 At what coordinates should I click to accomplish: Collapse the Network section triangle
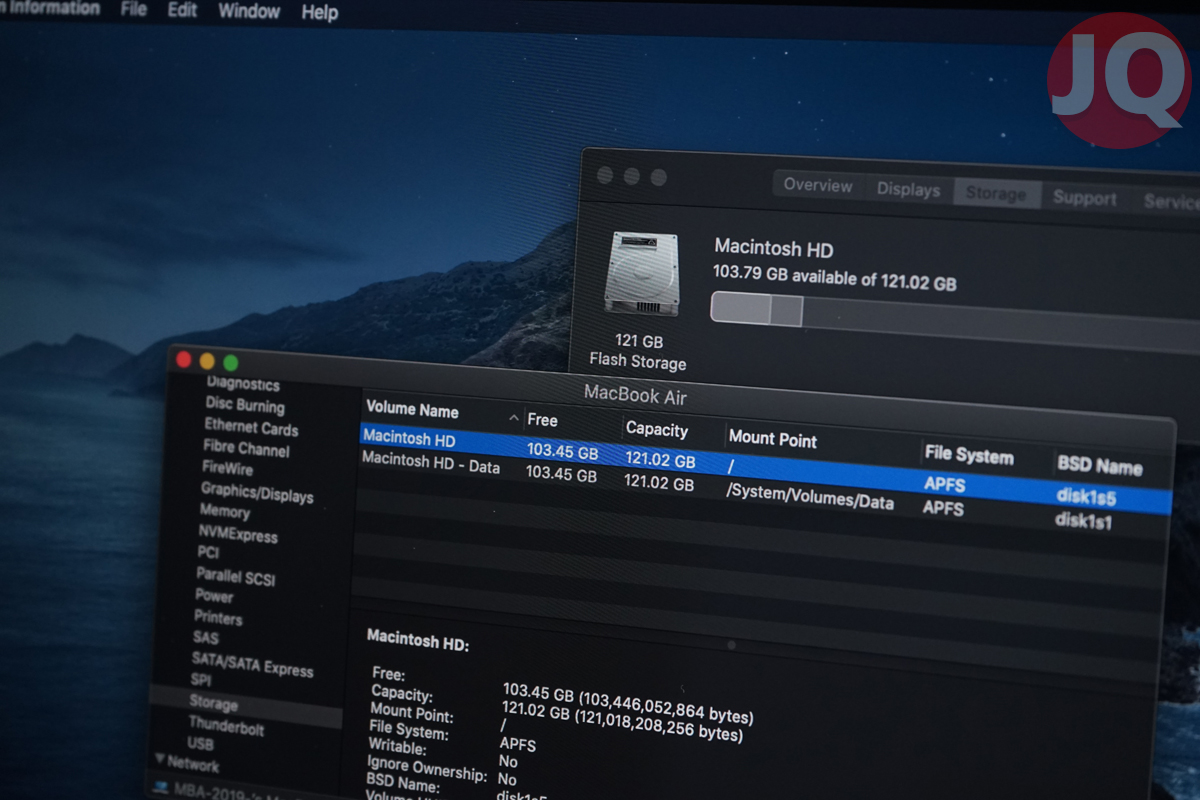(x=160, y=760)
